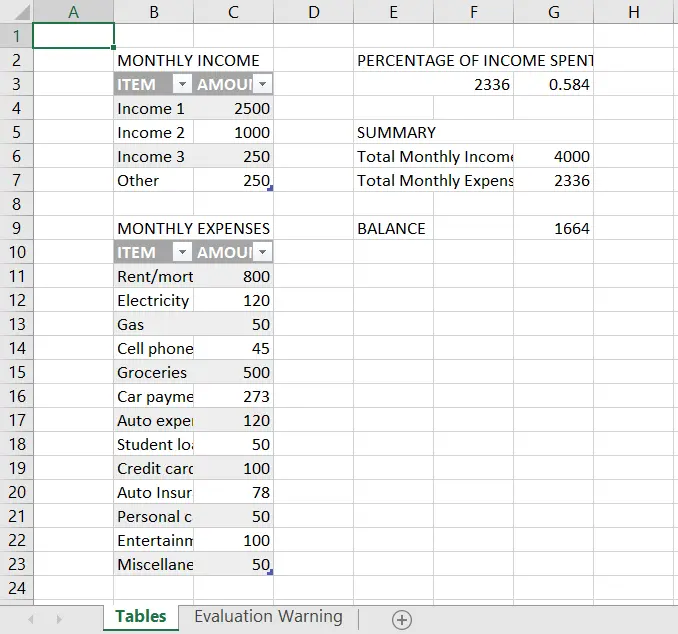The image size is (678, 634).
Task: Select the Electricity expense cell
Action: tap(154, 300)
